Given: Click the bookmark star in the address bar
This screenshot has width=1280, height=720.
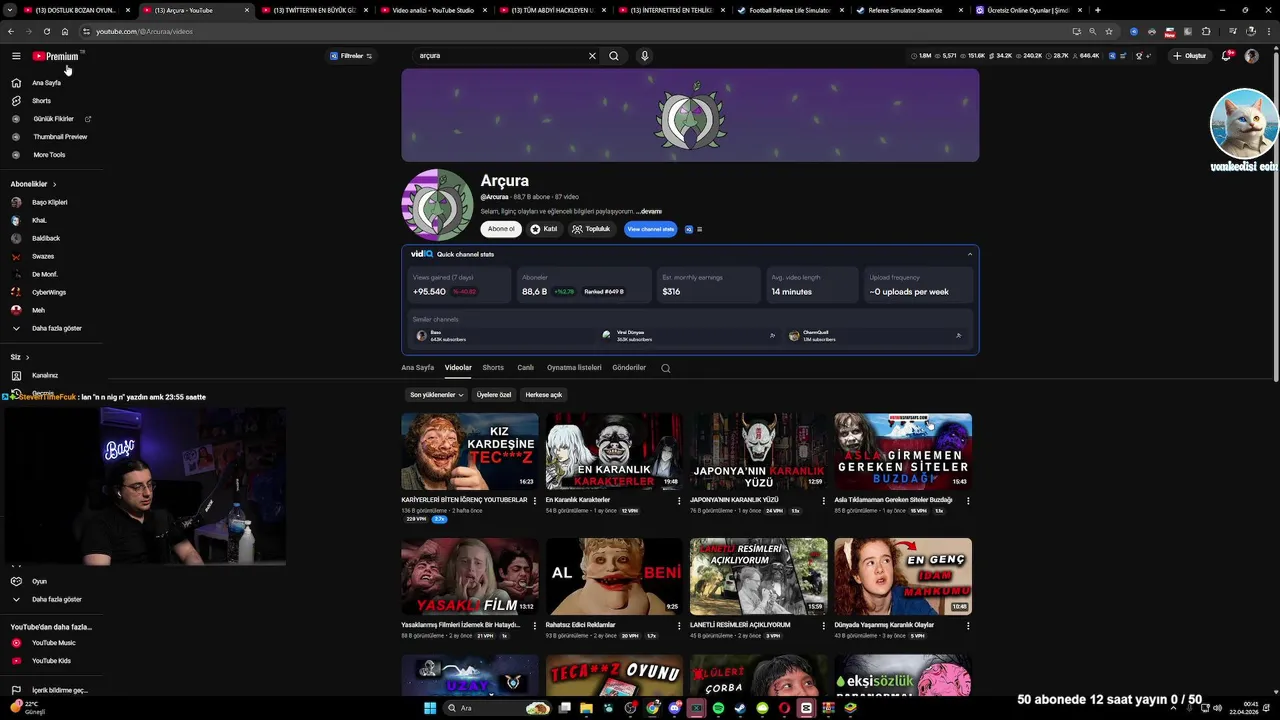Looking at the screenshot, I should pyautogui.click(x=1109, y=31).
